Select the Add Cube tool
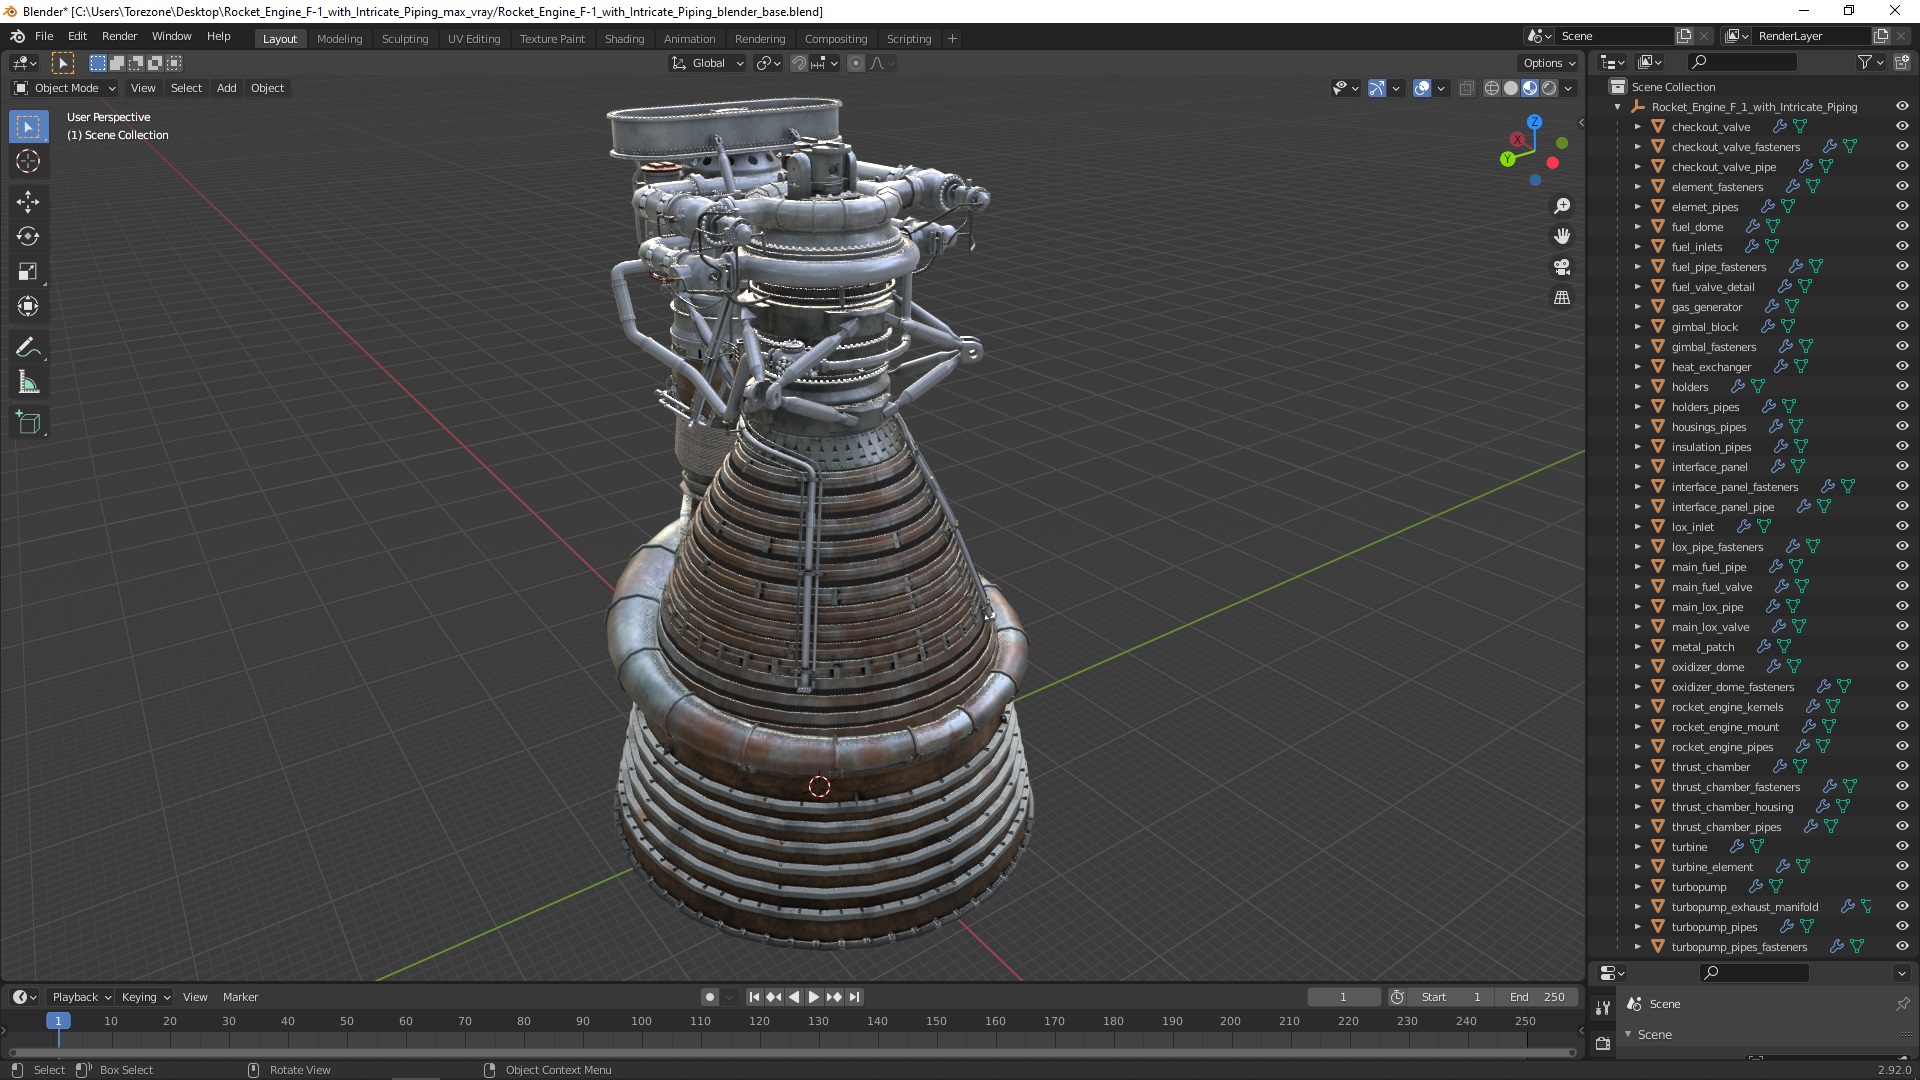Image resolution: width=1920 pixels, height=1080 pixels. (28, 423)
